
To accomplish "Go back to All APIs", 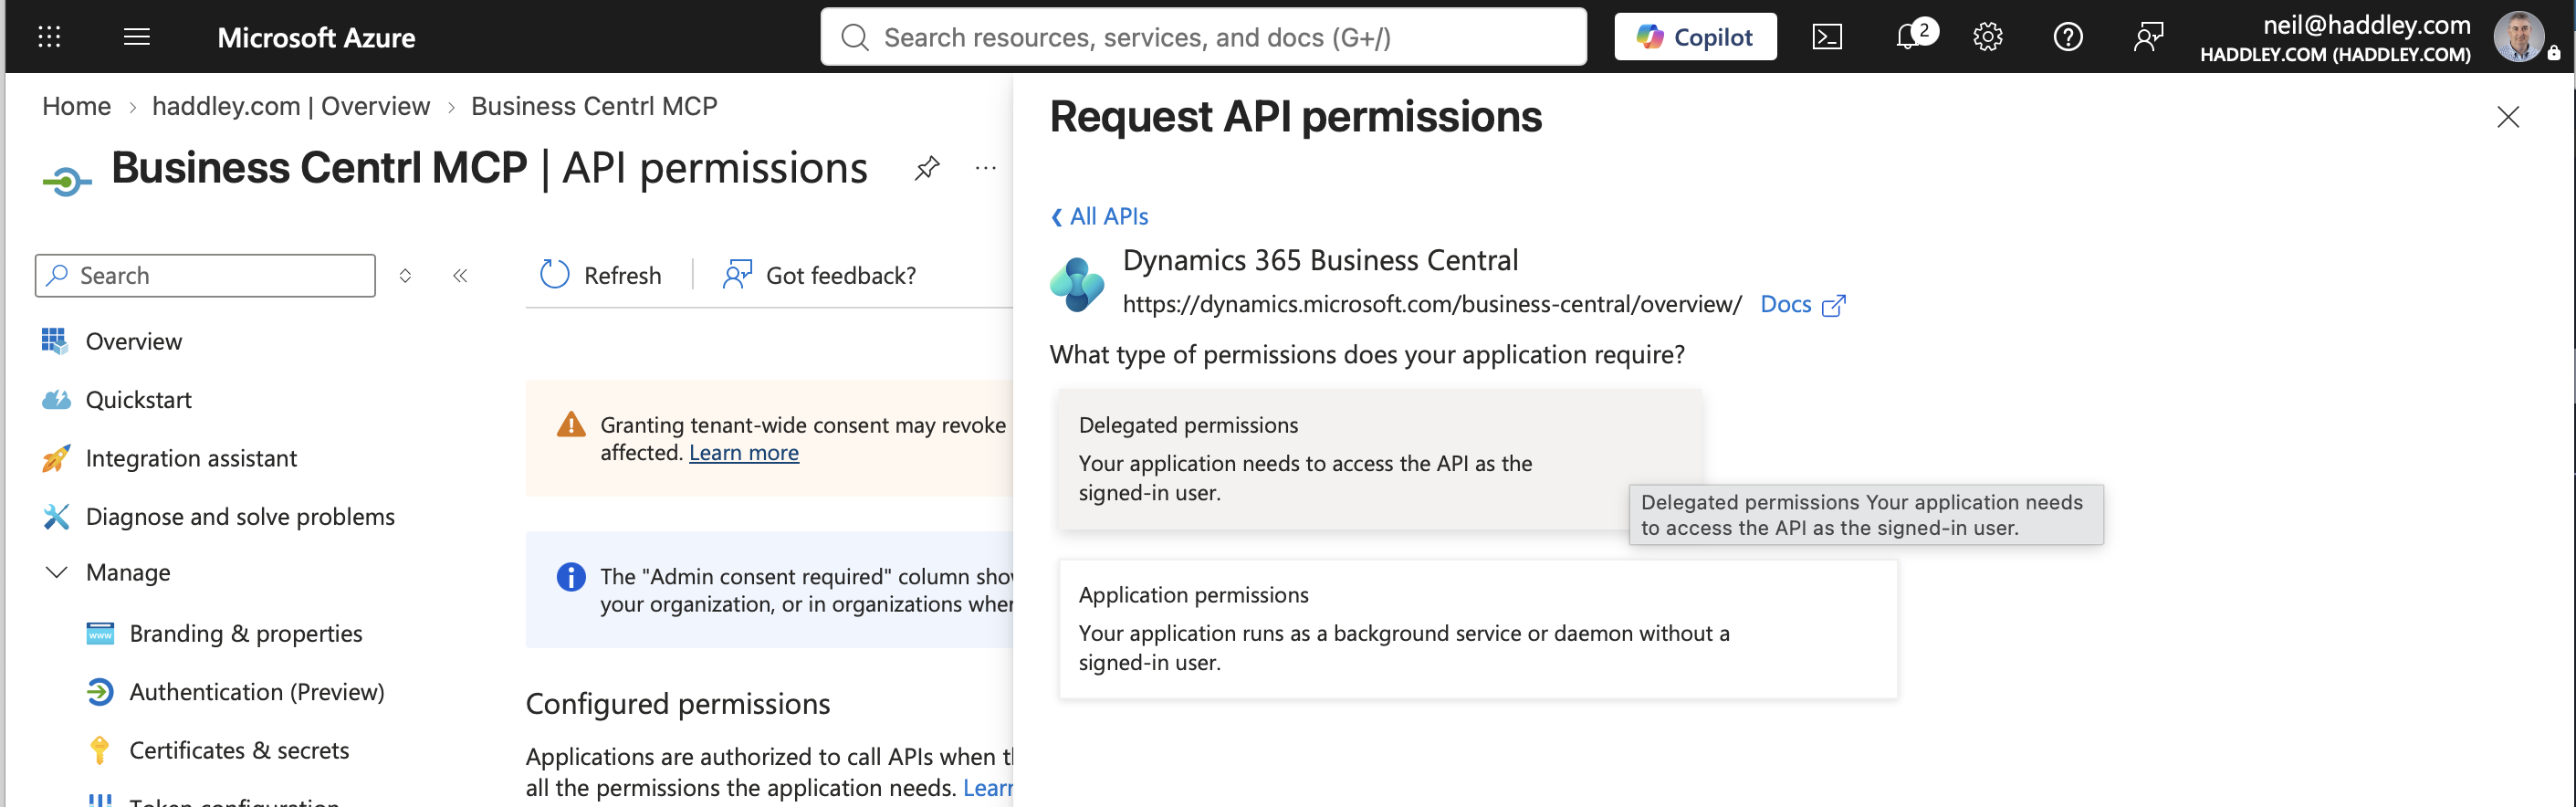I will tap(1100, 216).
